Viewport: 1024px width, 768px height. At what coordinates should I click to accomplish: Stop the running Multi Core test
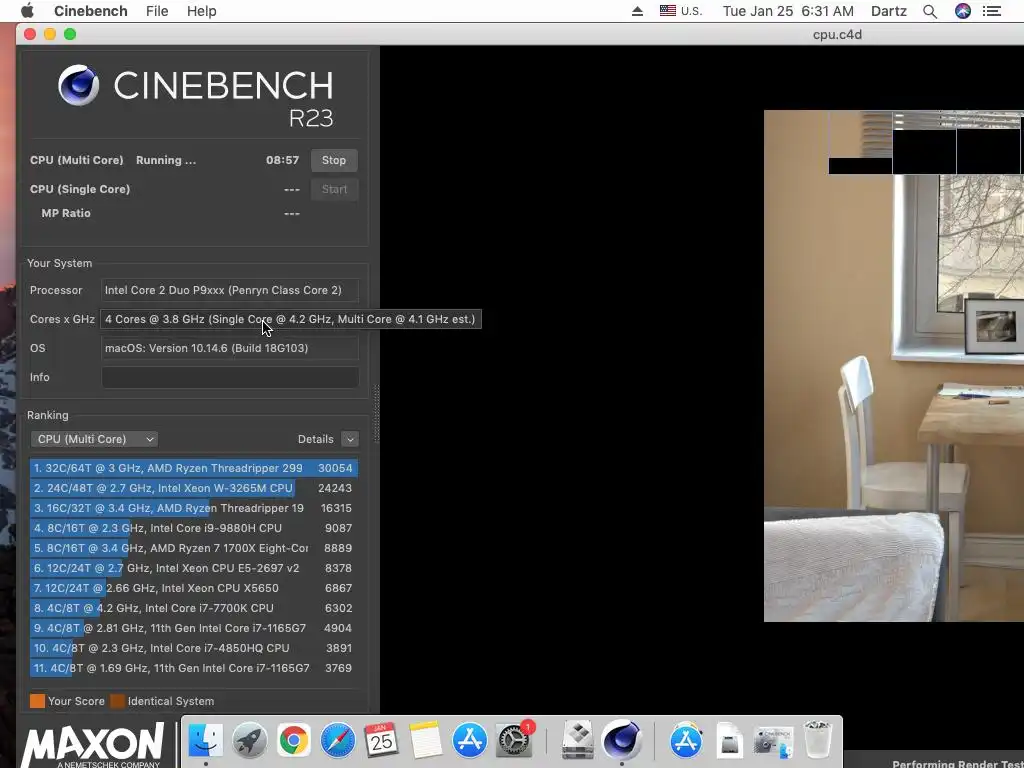pos(334,160)
